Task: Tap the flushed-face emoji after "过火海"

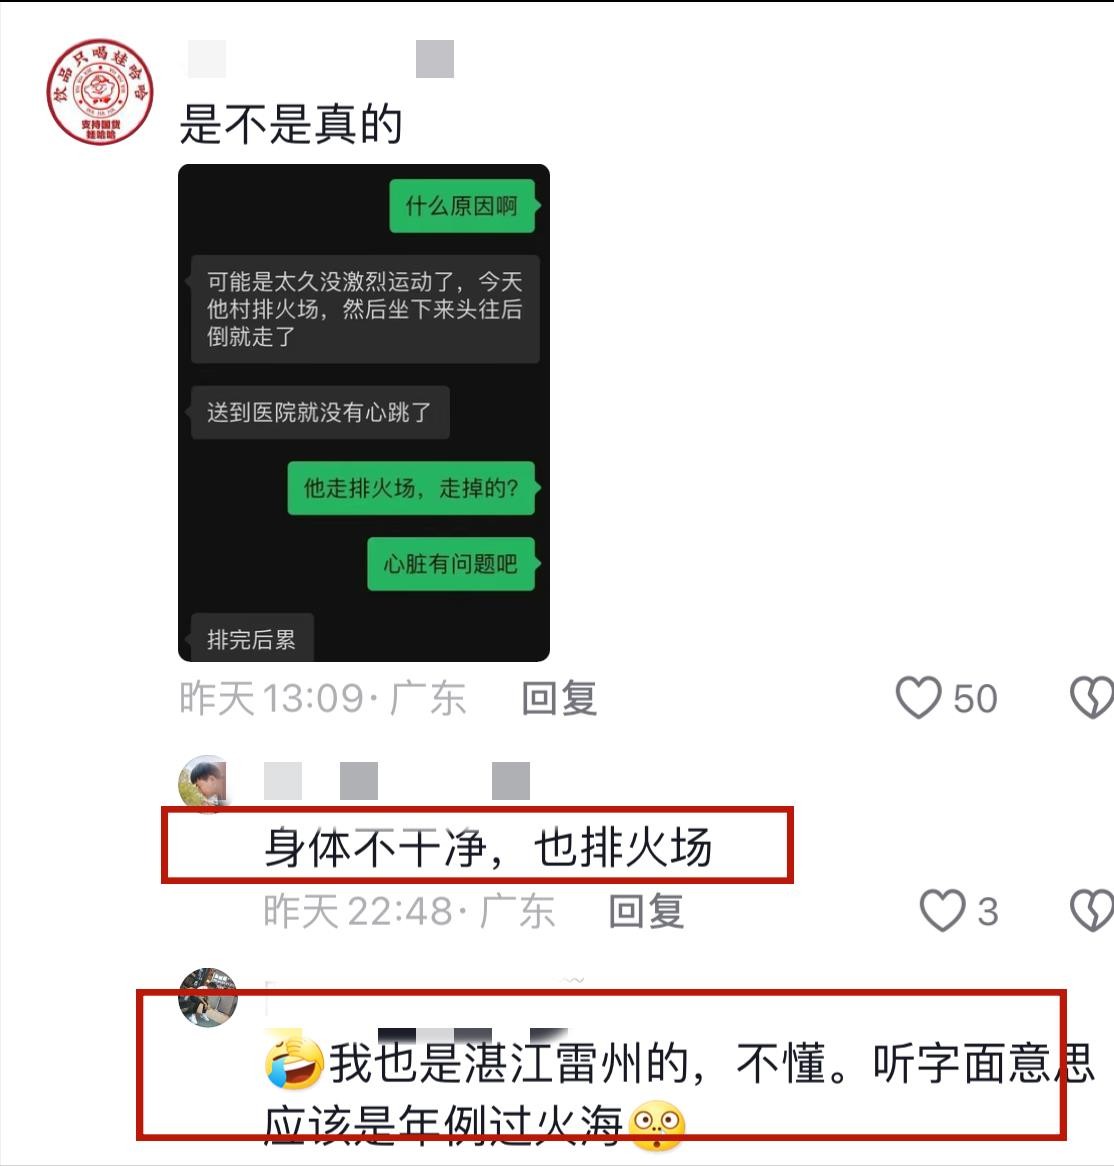Action: pos(656,1125)
